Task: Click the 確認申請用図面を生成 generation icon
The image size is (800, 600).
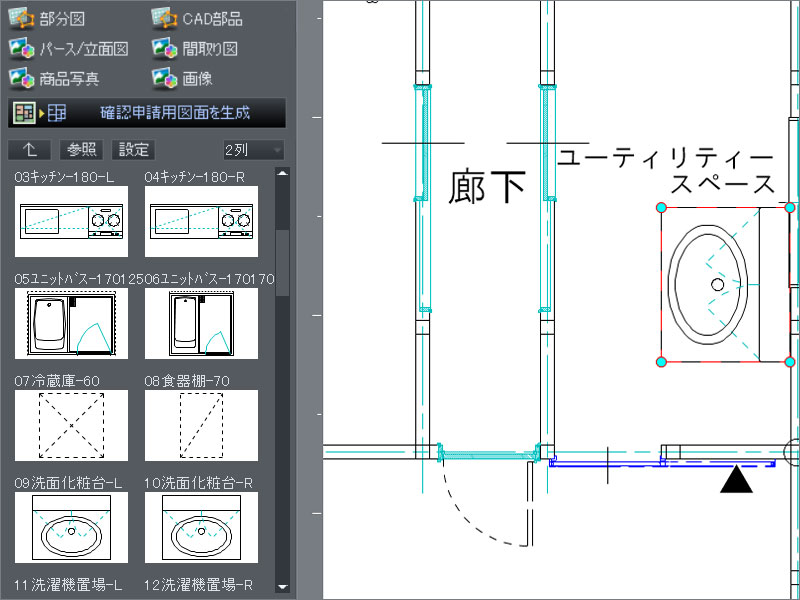Action: point(22,113)
